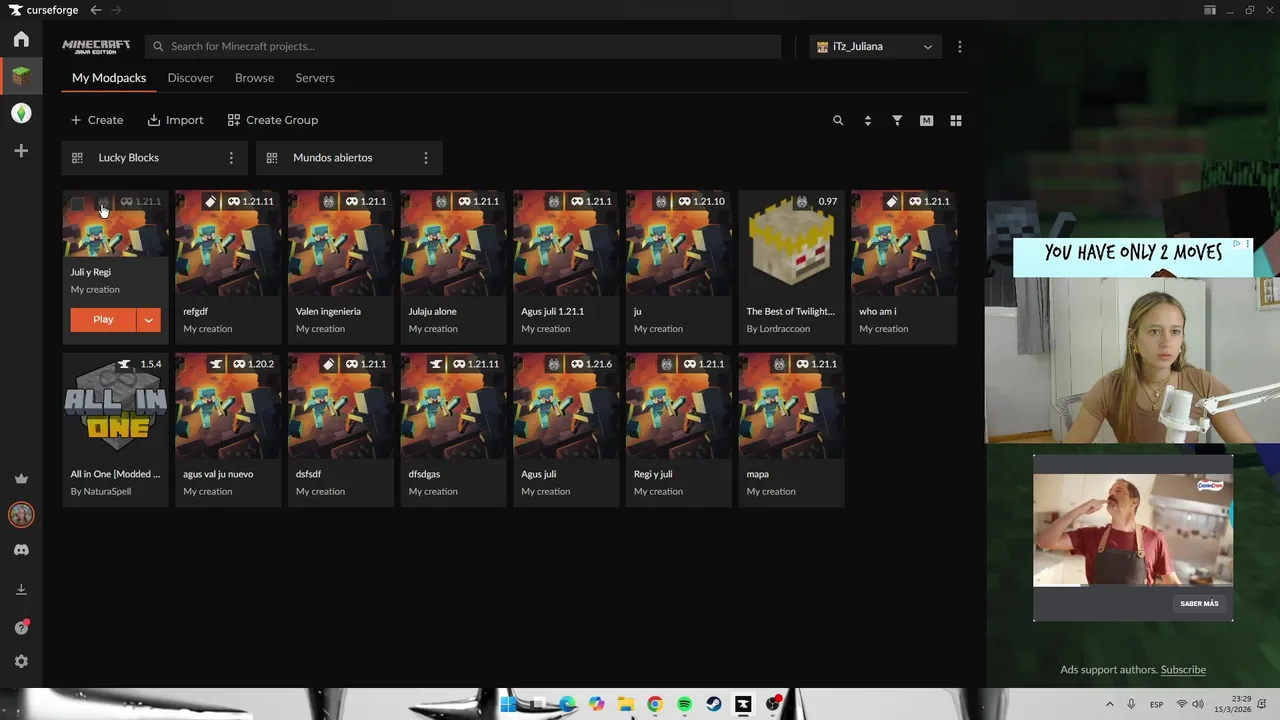1280x720 pixels.
Task: Click the Import button
Action: pyautogui.click(x=175, y=120)
